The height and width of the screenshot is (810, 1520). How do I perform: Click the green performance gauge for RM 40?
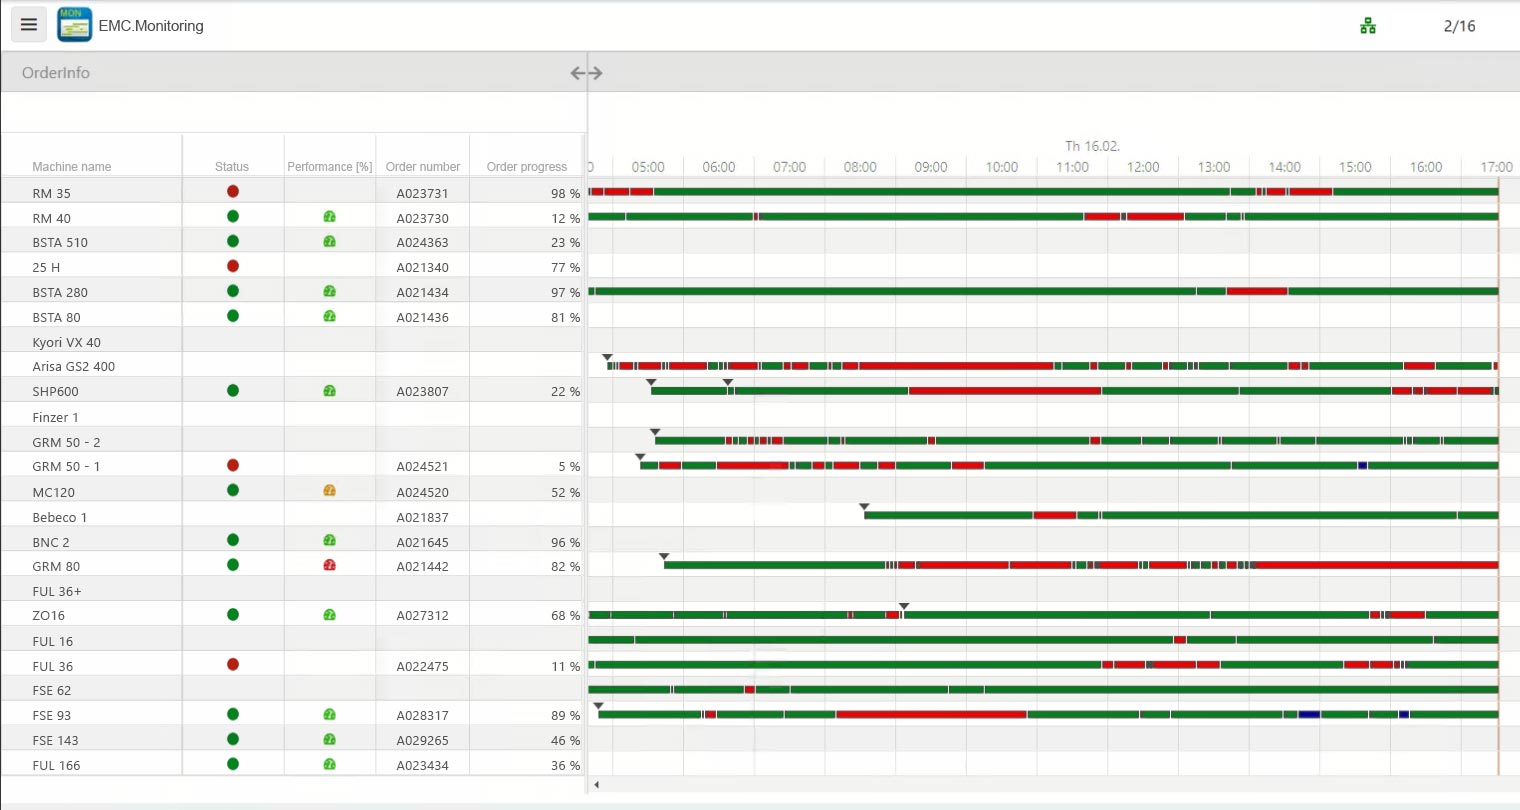tap(329, 217)
